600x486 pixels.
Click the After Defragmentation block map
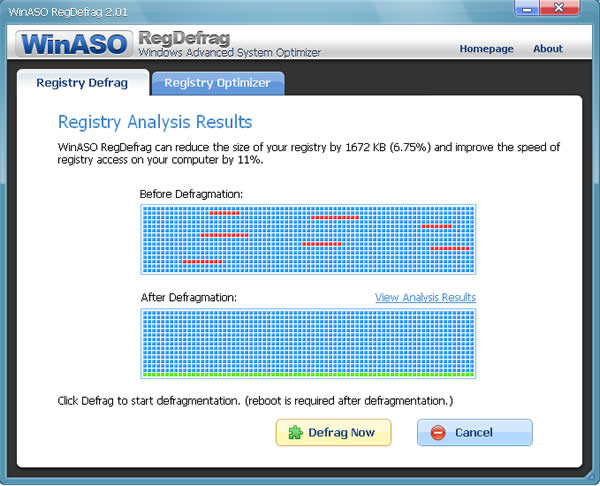[308, 344]
